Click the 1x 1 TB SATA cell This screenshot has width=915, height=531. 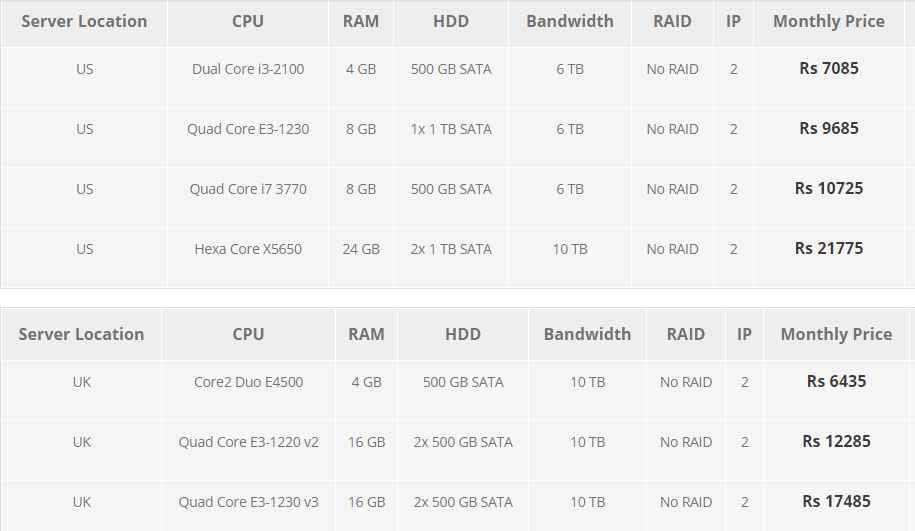[x=451, y=129]
